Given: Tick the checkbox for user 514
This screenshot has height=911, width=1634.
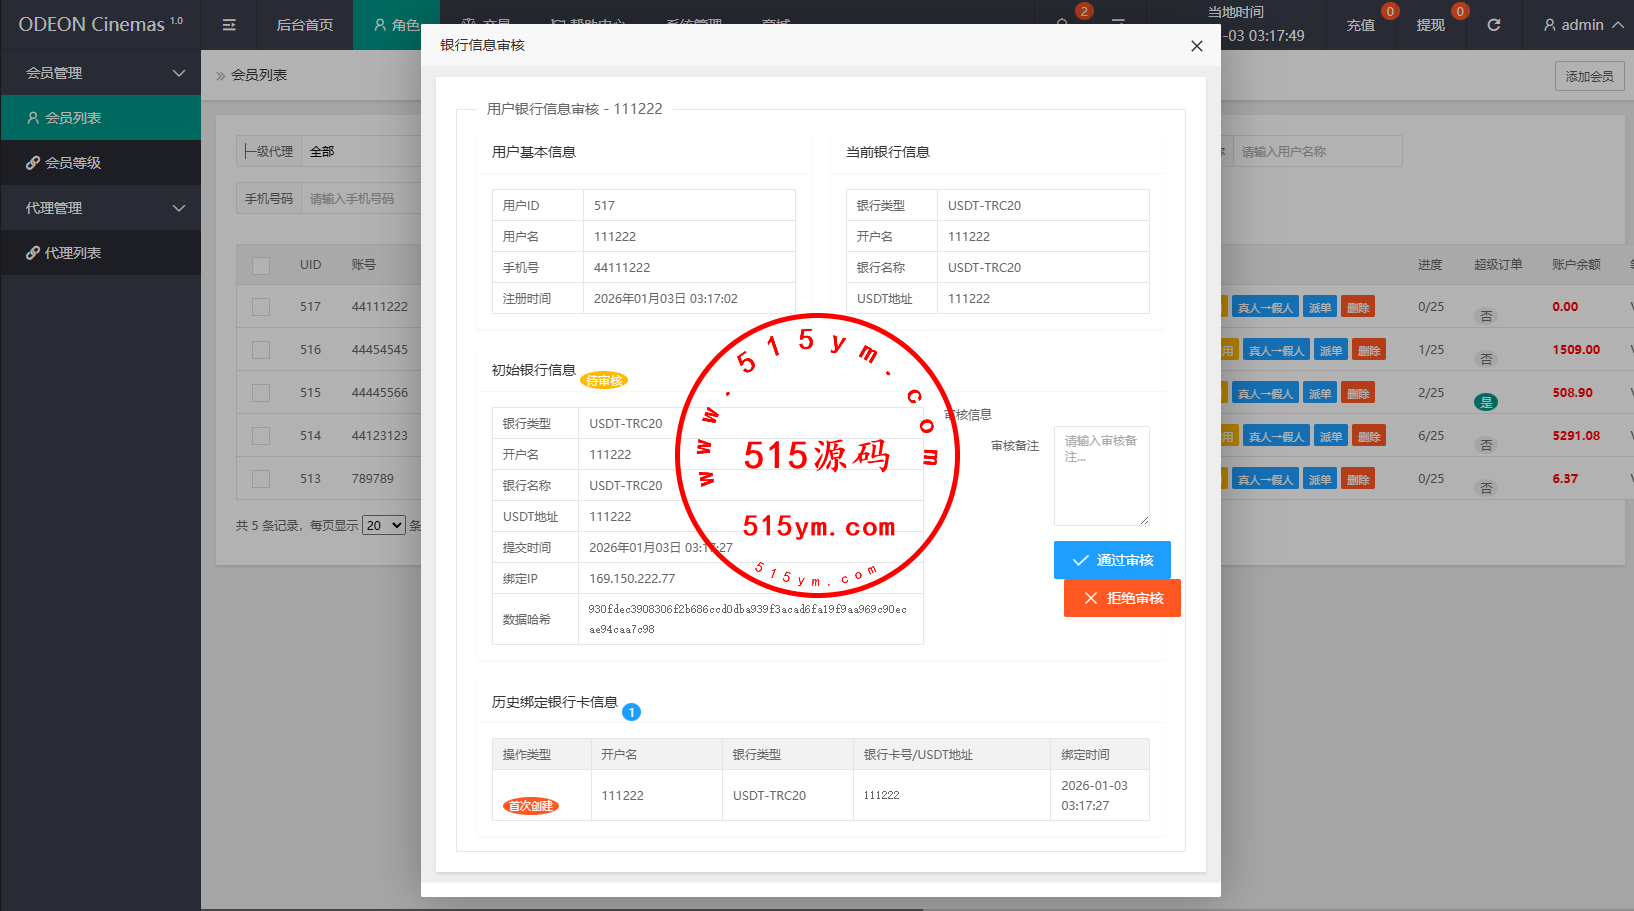Looking at the screenshot, I should click(261, 436).
